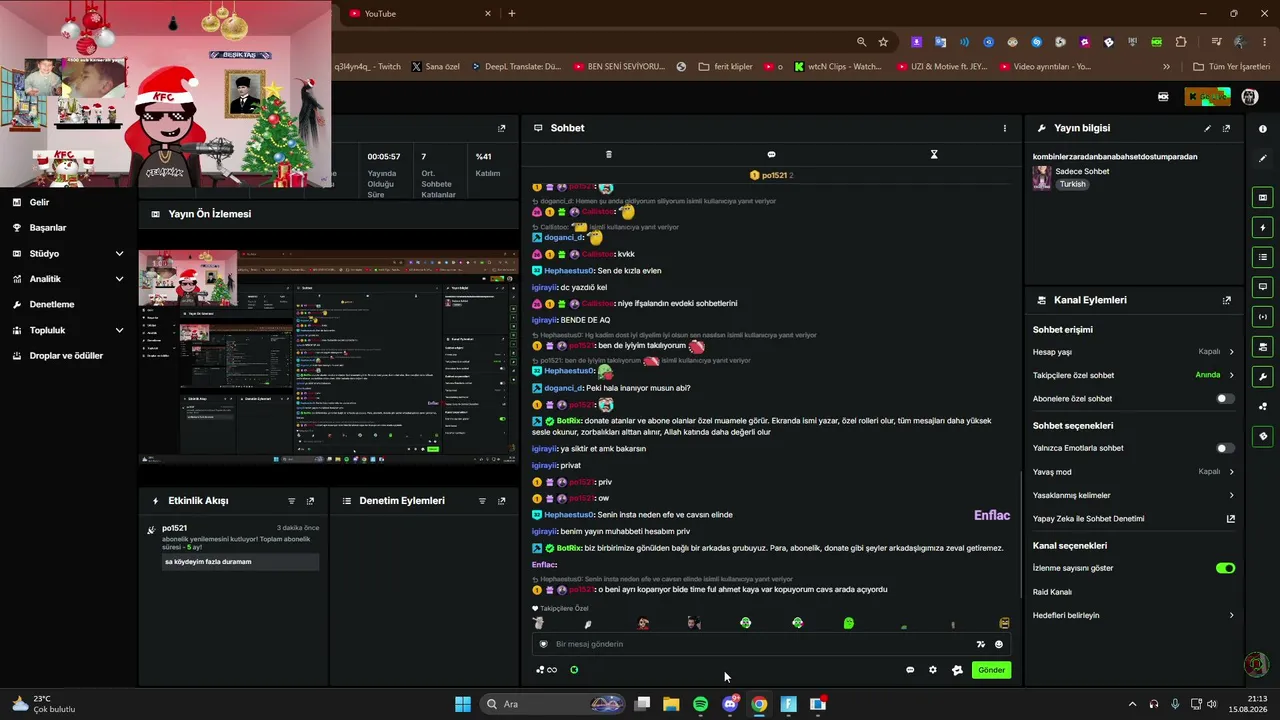Screen dimensions: 1280x720
Task: Open Discord from the taskbar
Action: (730, 704)
